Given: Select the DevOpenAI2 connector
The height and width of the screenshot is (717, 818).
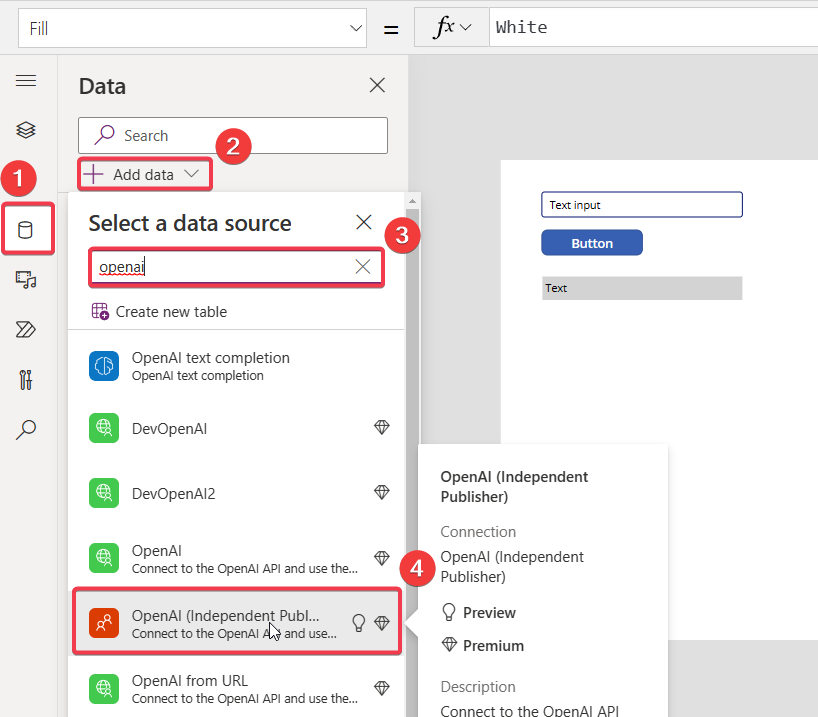Looking at the screenshot, I should 236,493.
